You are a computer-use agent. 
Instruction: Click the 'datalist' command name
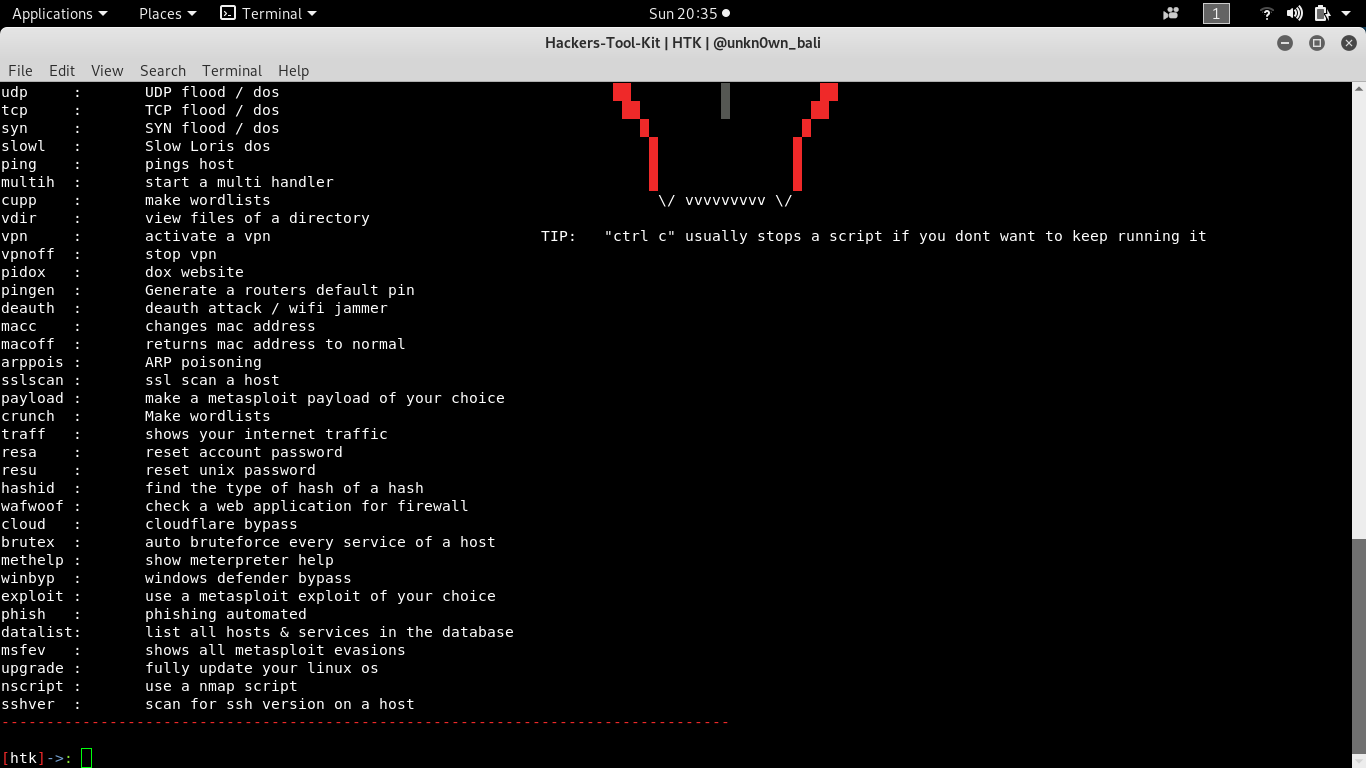pyautogui.click(x=37, y=632)
